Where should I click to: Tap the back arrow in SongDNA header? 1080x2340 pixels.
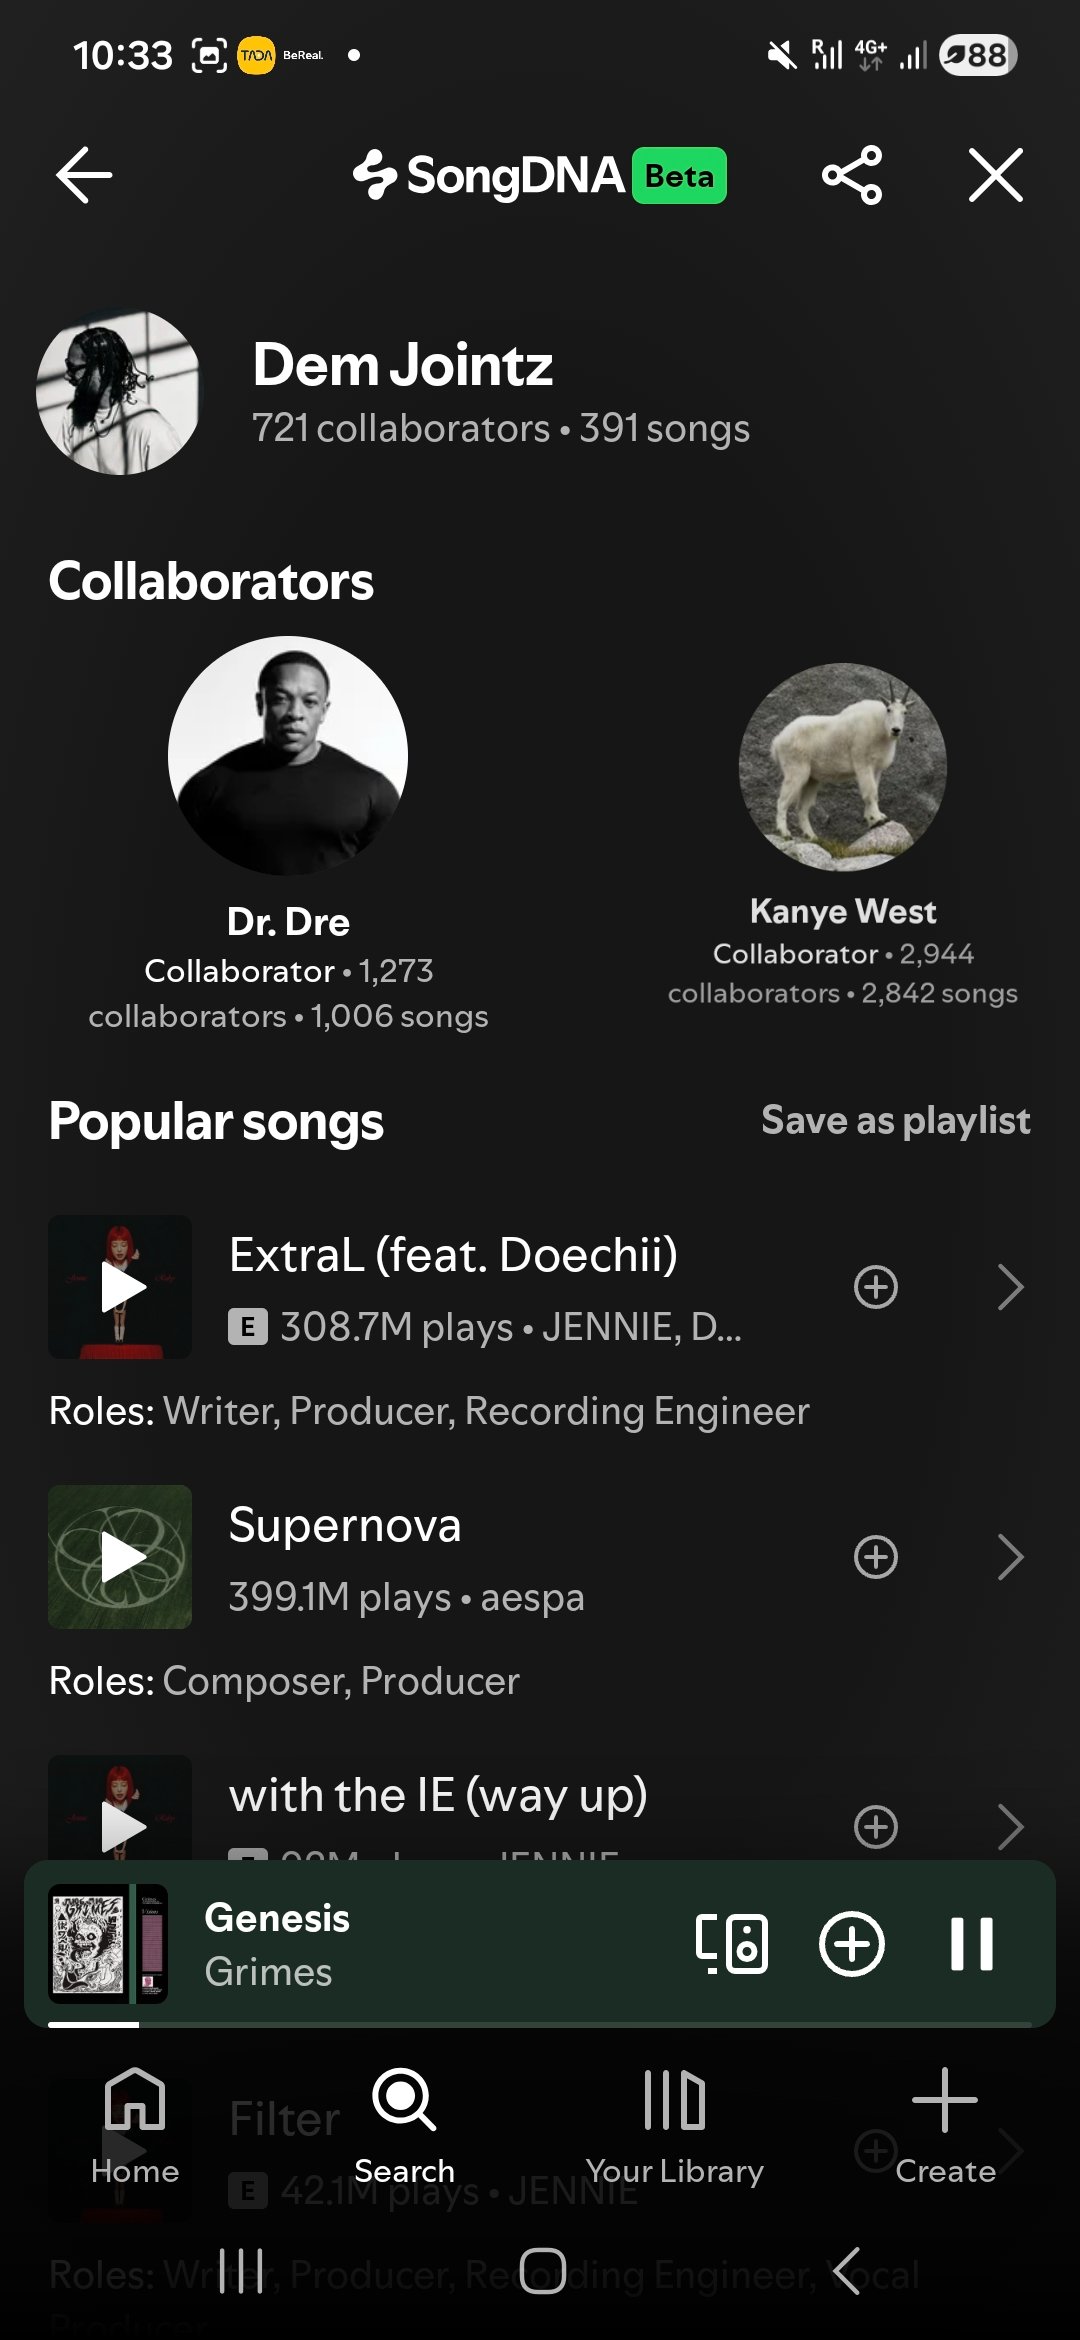[x=84, y=176]
